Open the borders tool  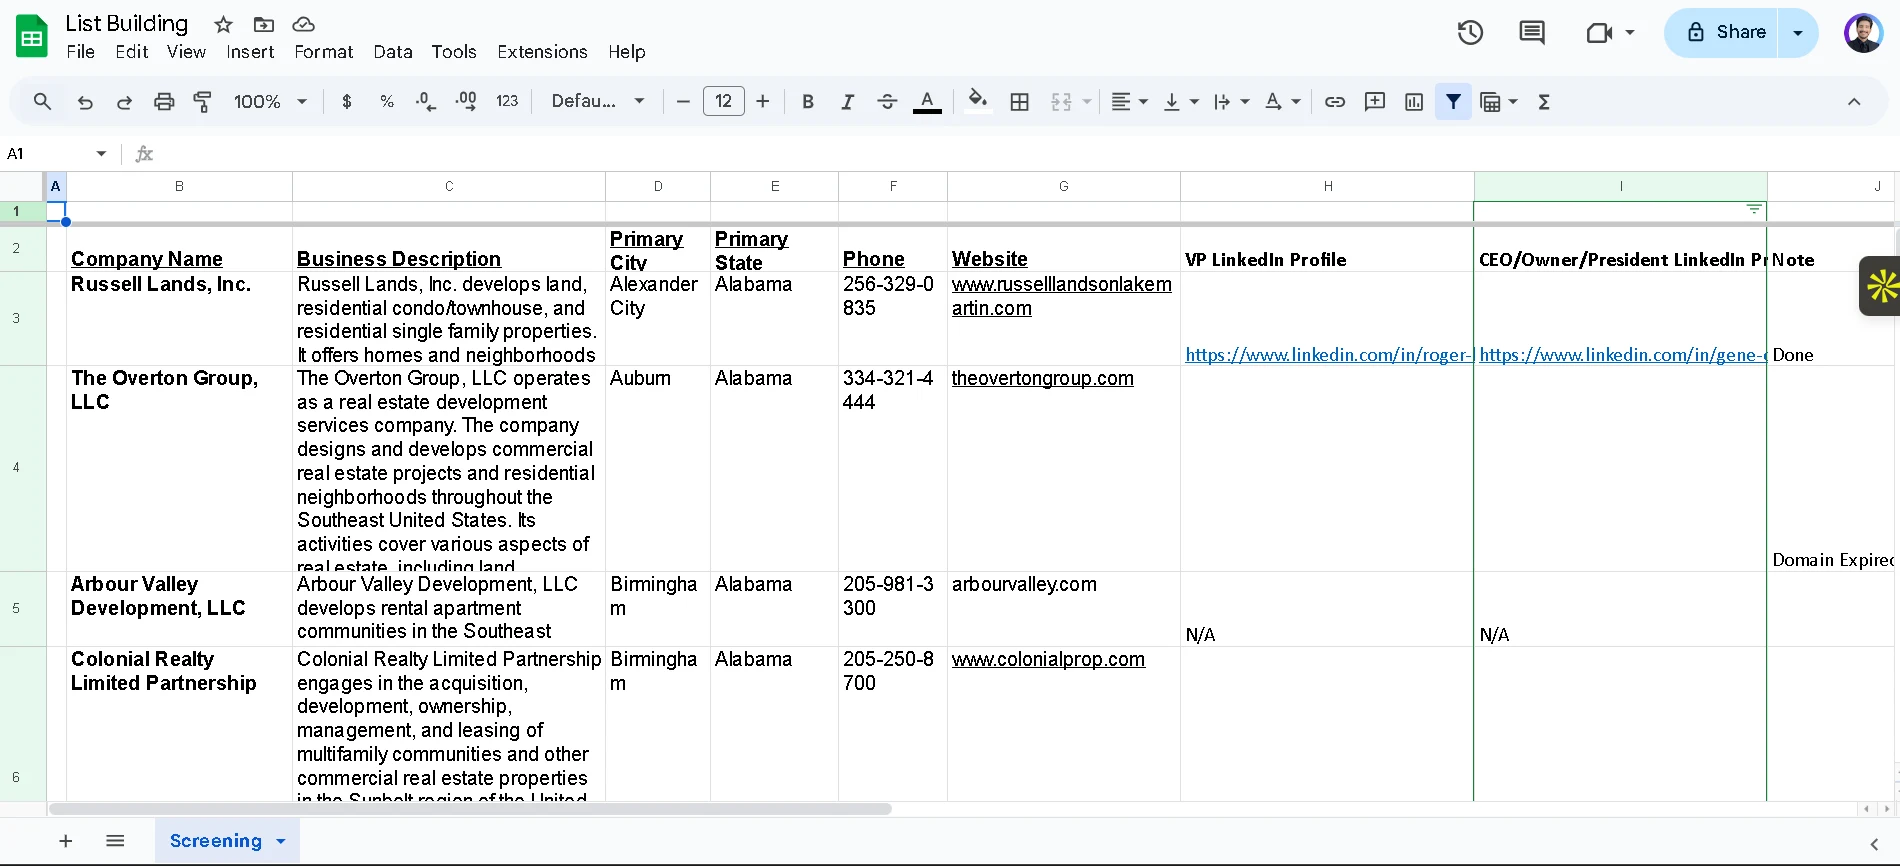pyautogui.click(x=1020, y=101)
